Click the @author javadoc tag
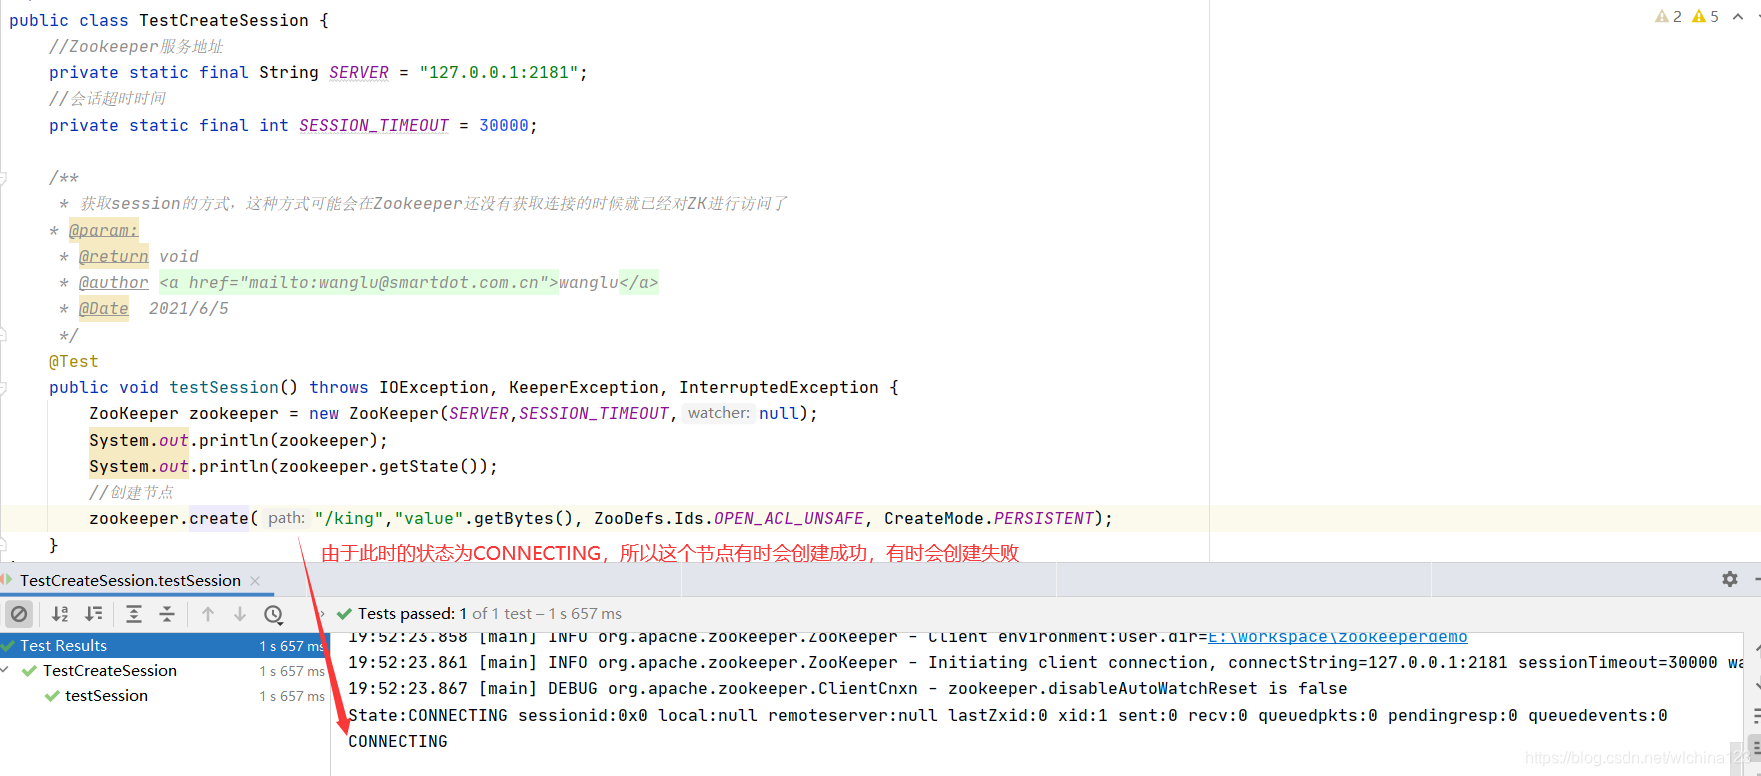1761x776 pixels. 114,282
